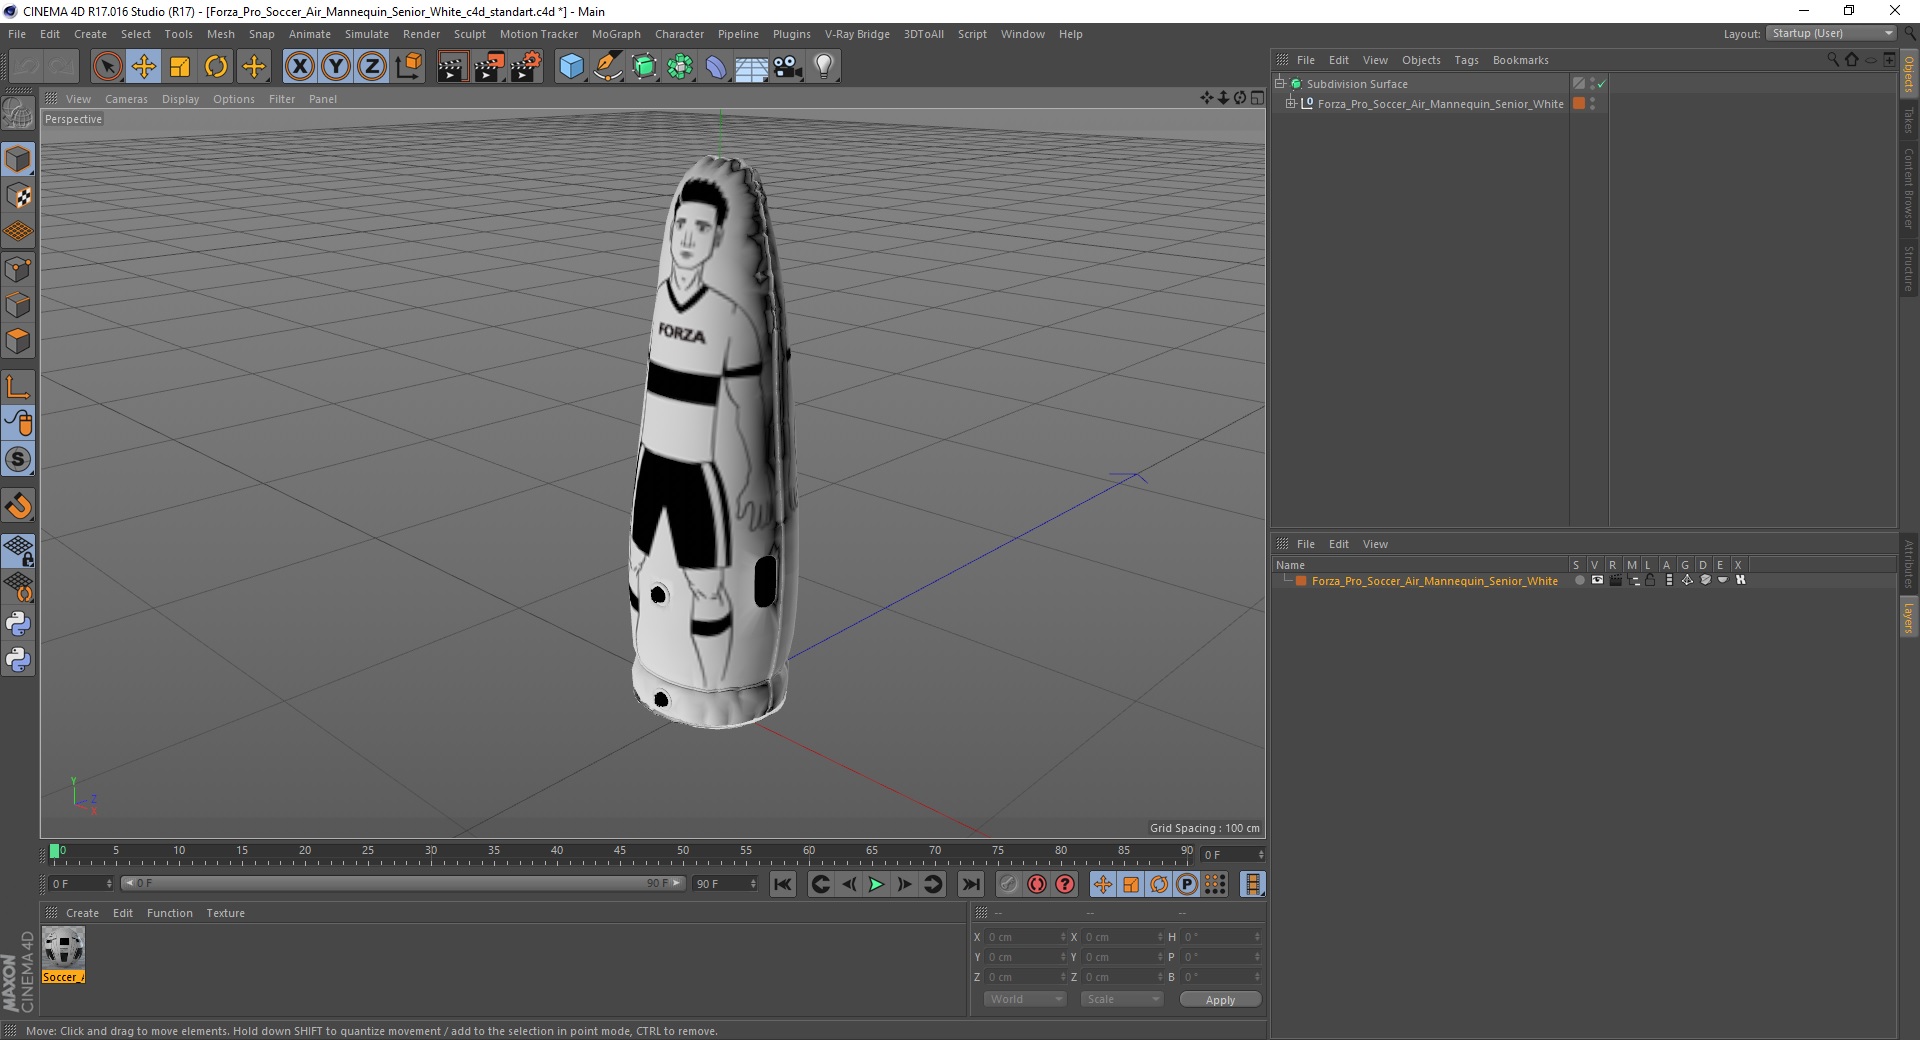
Task: Click the X position input field
Action: [x=1025, y=937]
